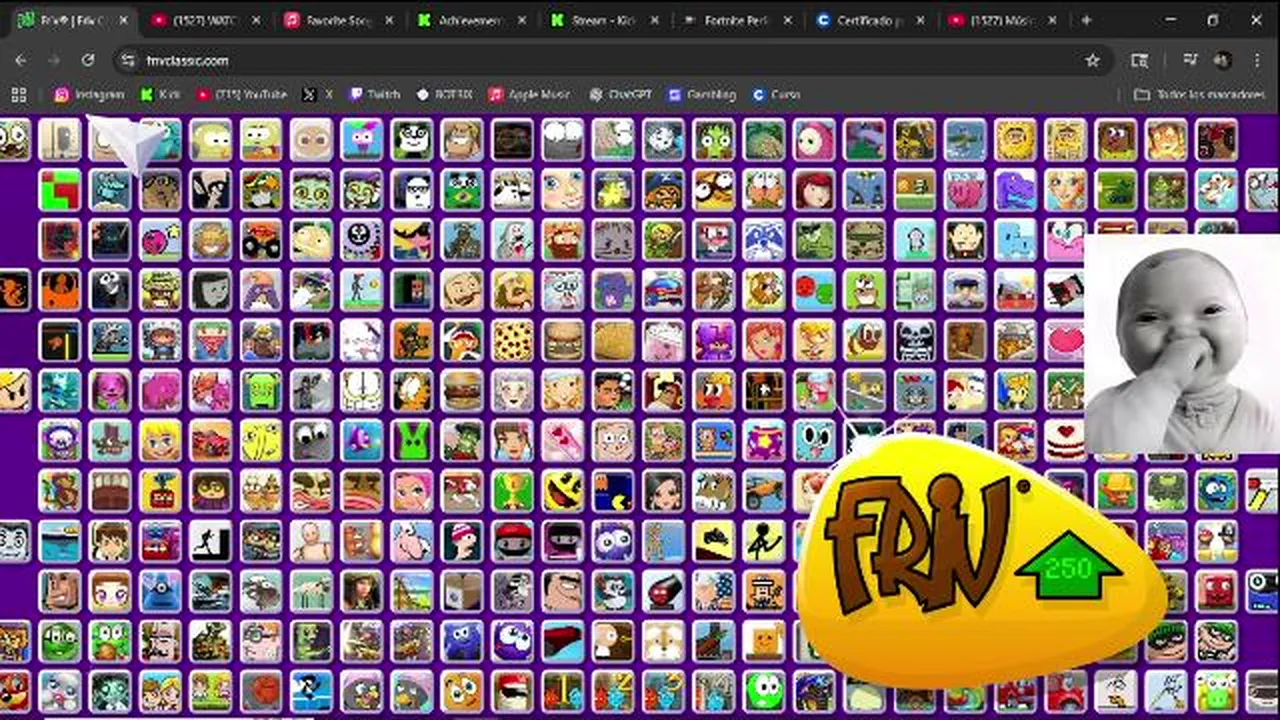The width and height of the screenshot is (1280, 720).
Task: Open the Kick bookmark
Action: pos(160,94)
